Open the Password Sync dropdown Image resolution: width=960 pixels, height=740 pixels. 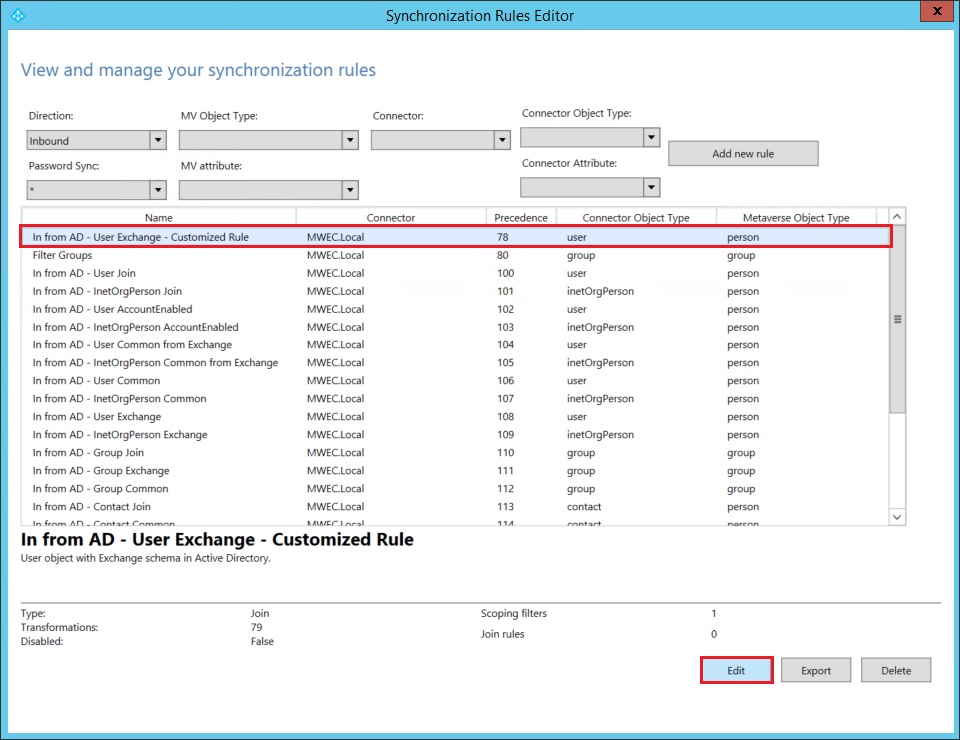[x=157, y=190]
